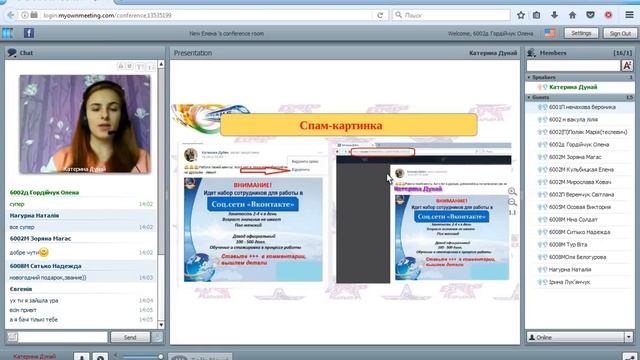This screenshot has height=360, width=640.
Task: Click the webcam video of Катерина Дунай
Action: pos(85,124)
